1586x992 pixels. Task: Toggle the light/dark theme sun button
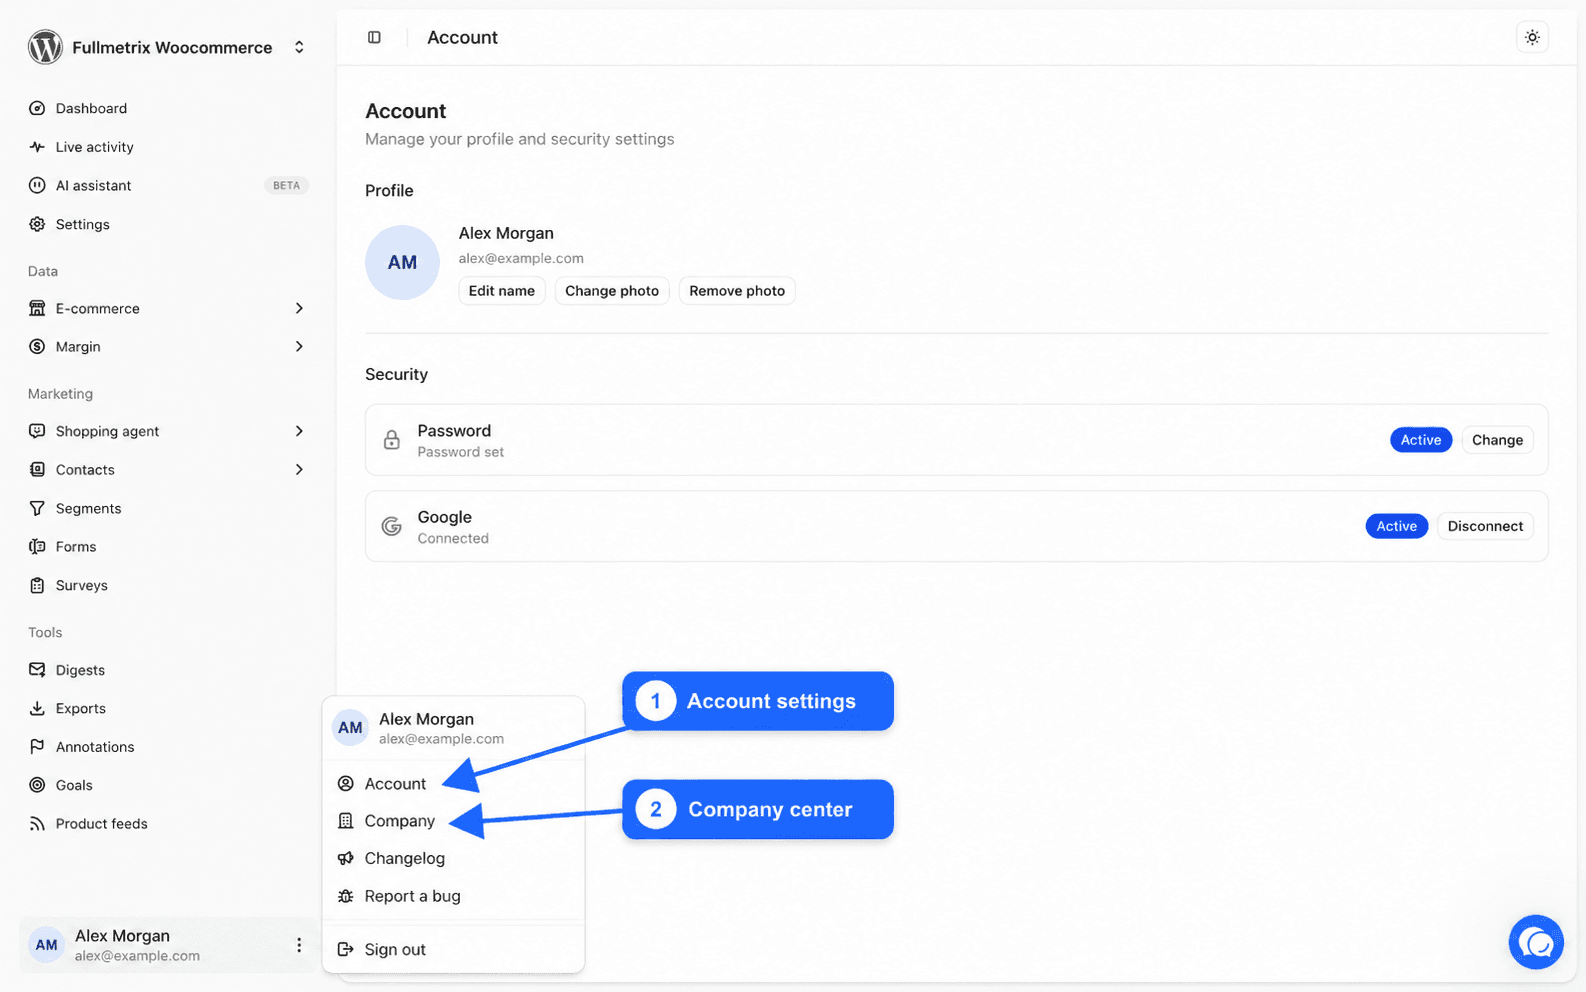coord(1532,37)
